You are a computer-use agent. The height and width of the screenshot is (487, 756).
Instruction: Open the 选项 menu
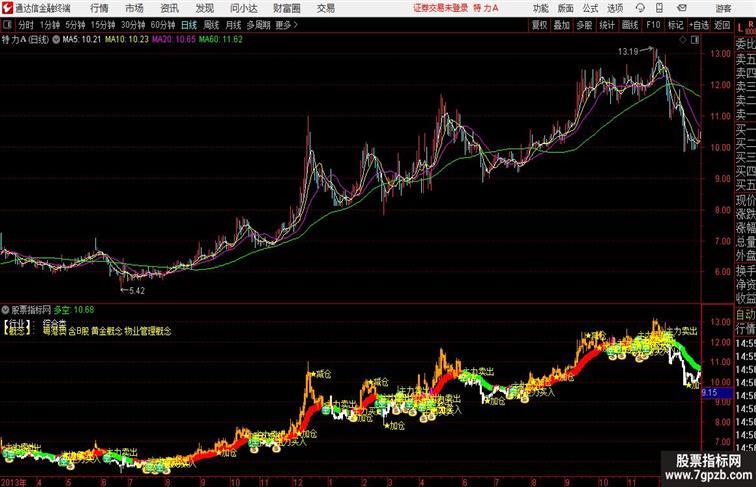pyautogui.click(x=615, y=8)
